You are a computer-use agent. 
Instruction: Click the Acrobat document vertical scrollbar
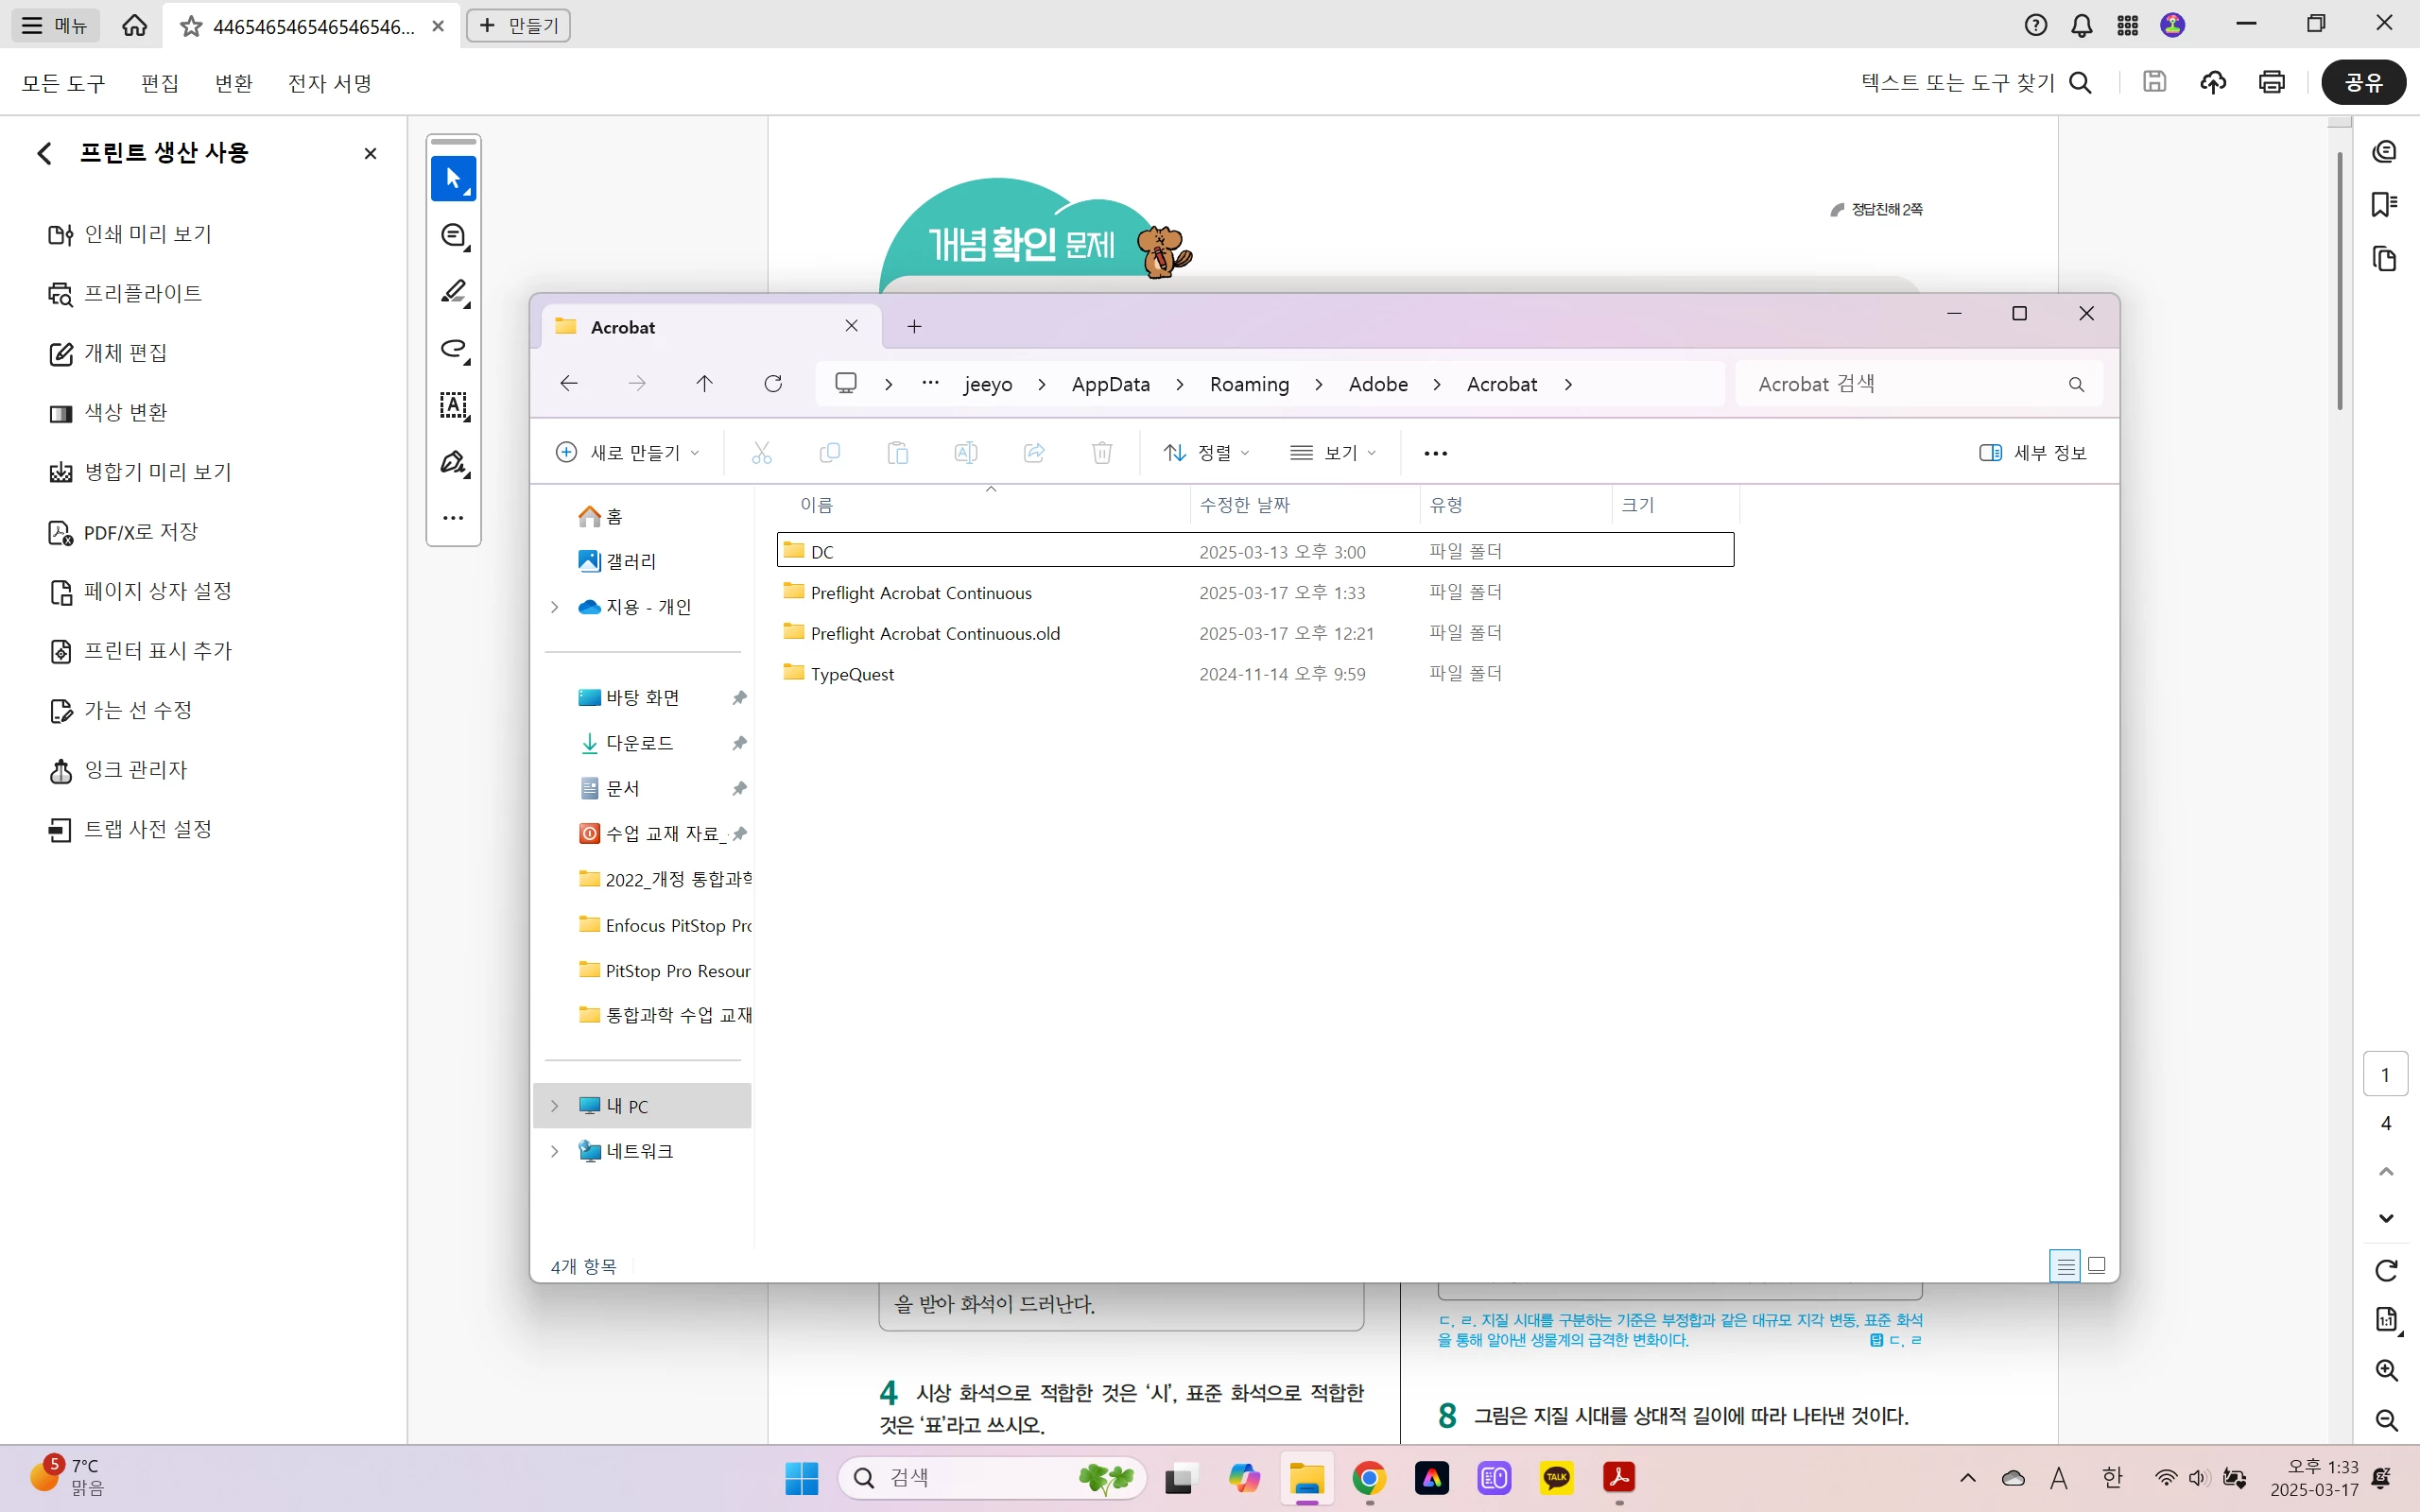(2339, 280)
